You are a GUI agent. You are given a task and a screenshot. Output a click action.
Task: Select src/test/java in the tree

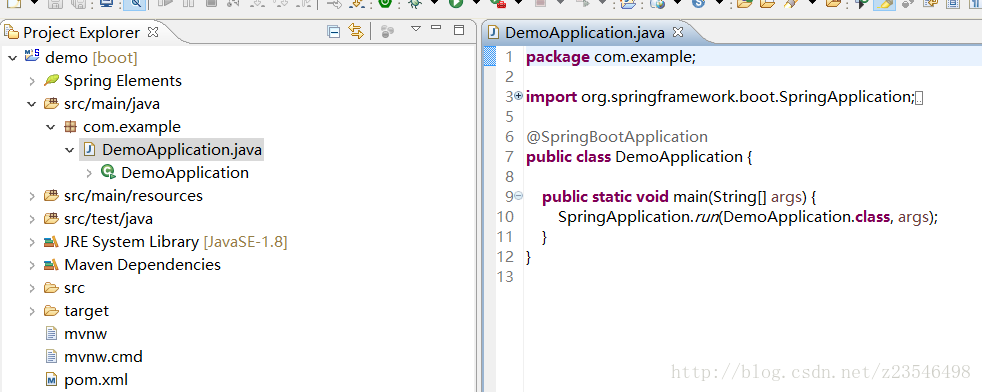pos(108,219)
